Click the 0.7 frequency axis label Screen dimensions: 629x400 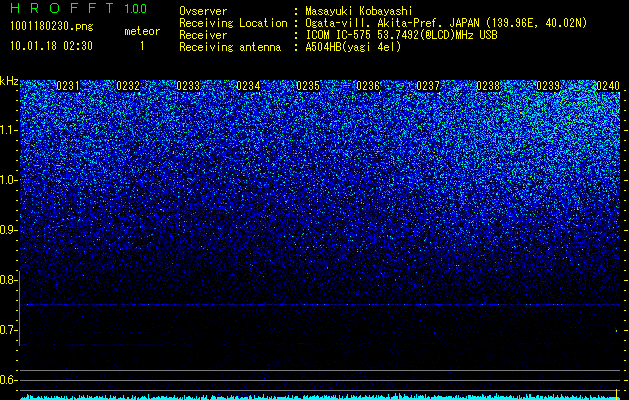(x=8, y=330)
